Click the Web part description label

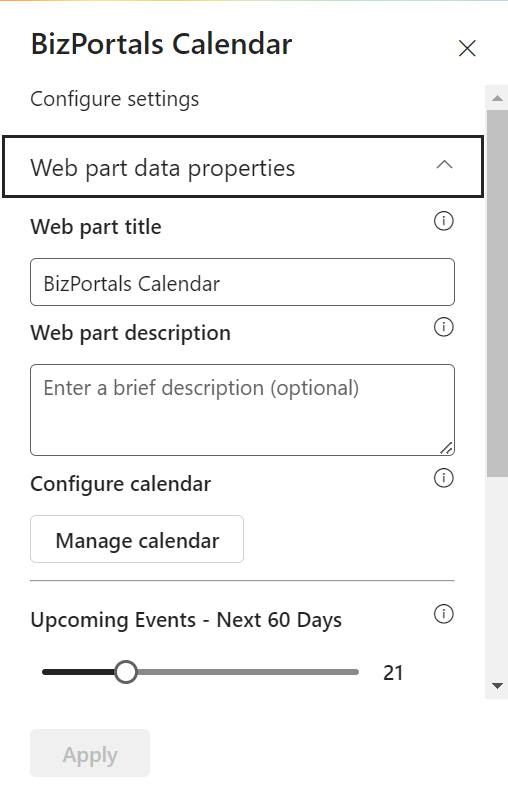[x=131, y=333]
